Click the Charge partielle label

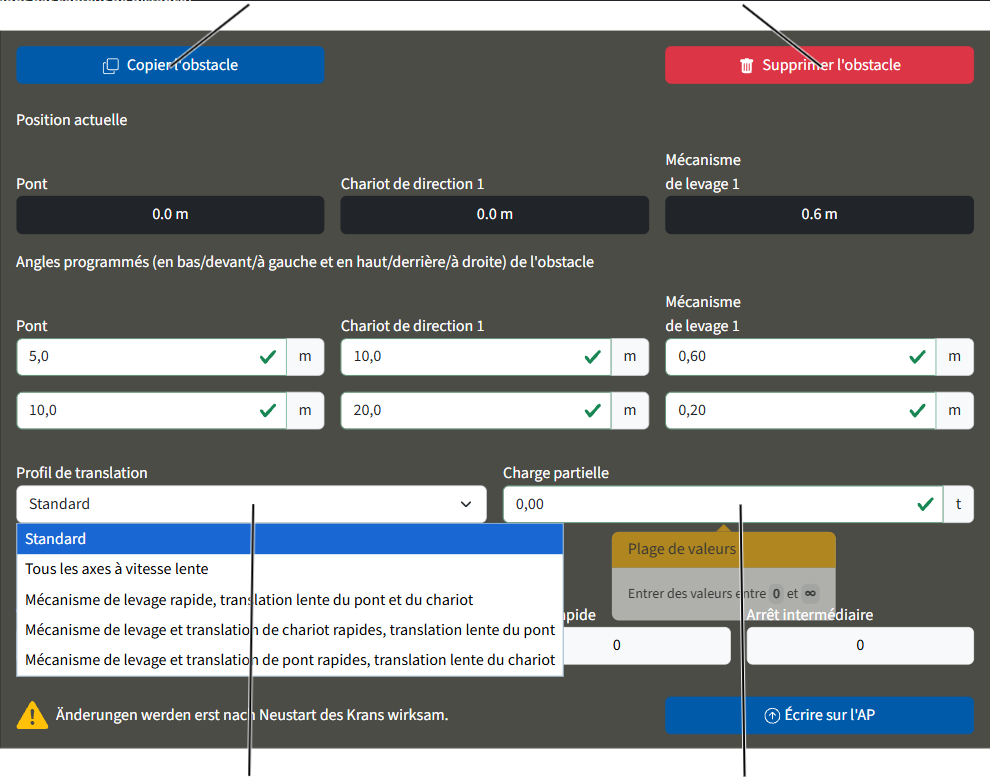(x=556, y=473)
